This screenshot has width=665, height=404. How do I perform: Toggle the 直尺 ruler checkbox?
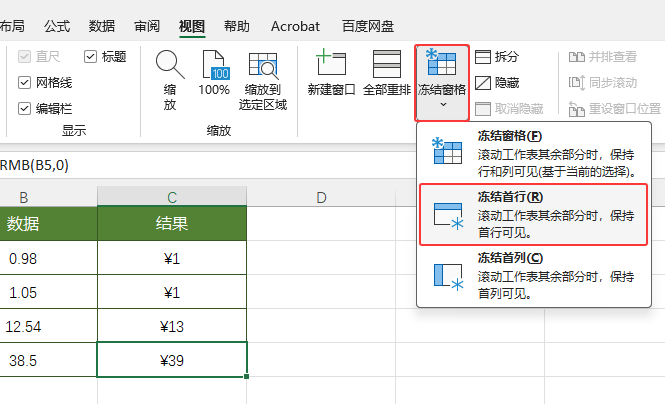click(x=25, y=56)
